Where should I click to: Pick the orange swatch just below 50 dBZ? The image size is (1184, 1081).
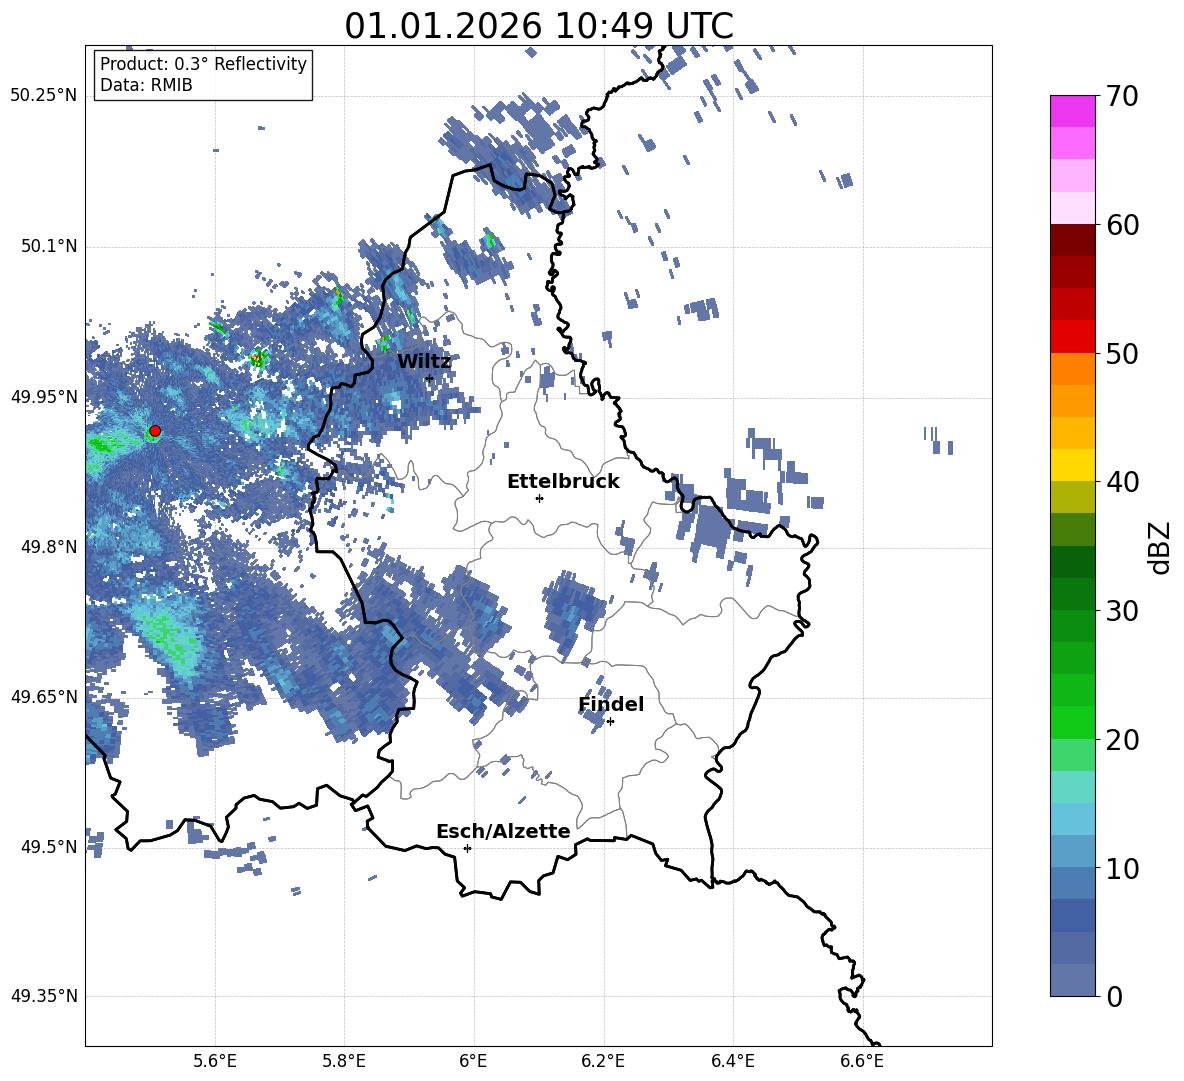[x=1072, y=369]
